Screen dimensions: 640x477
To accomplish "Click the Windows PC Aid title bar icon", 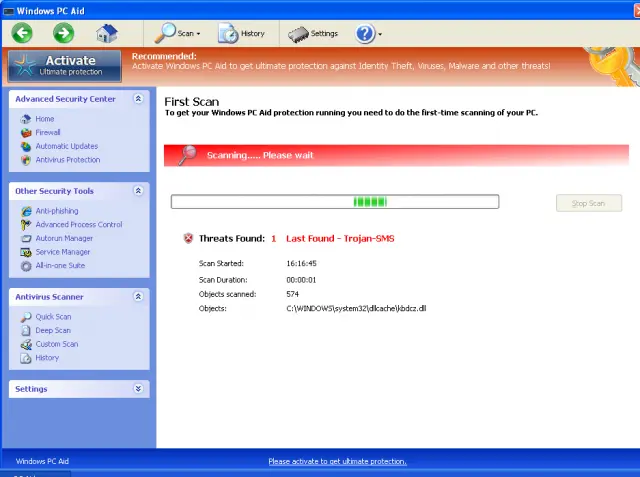I will click(x=8, y=11).
